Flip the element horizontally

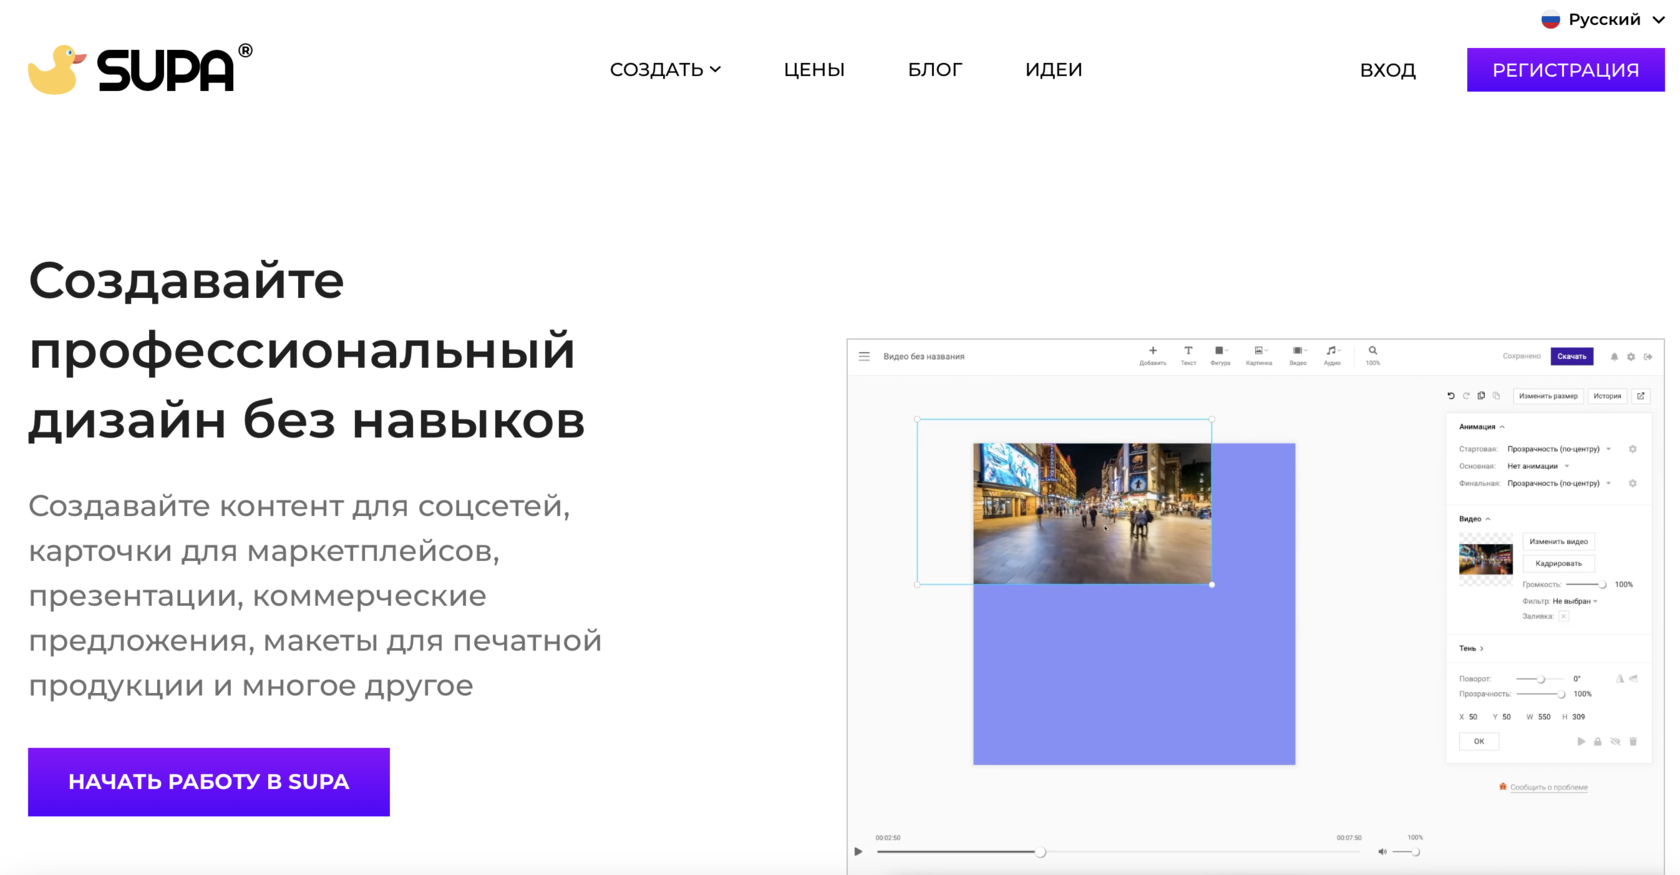(x=1620, y=679)
